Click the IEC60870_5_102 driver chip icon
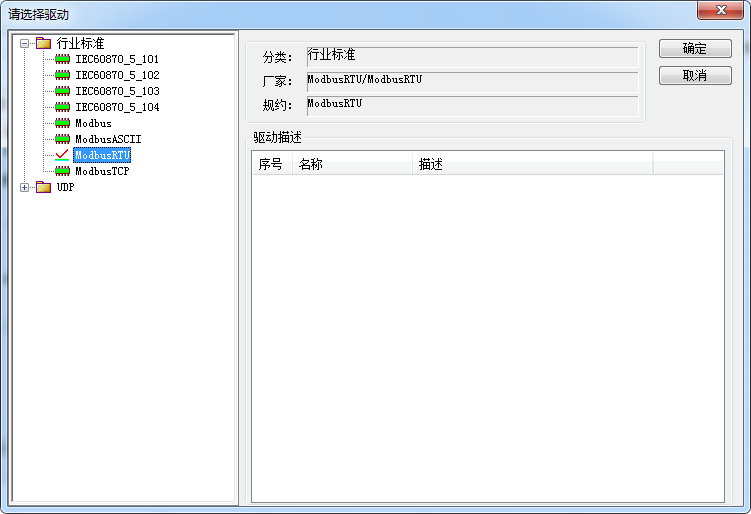This screenshot has width=751, height=514. point(62,75)
